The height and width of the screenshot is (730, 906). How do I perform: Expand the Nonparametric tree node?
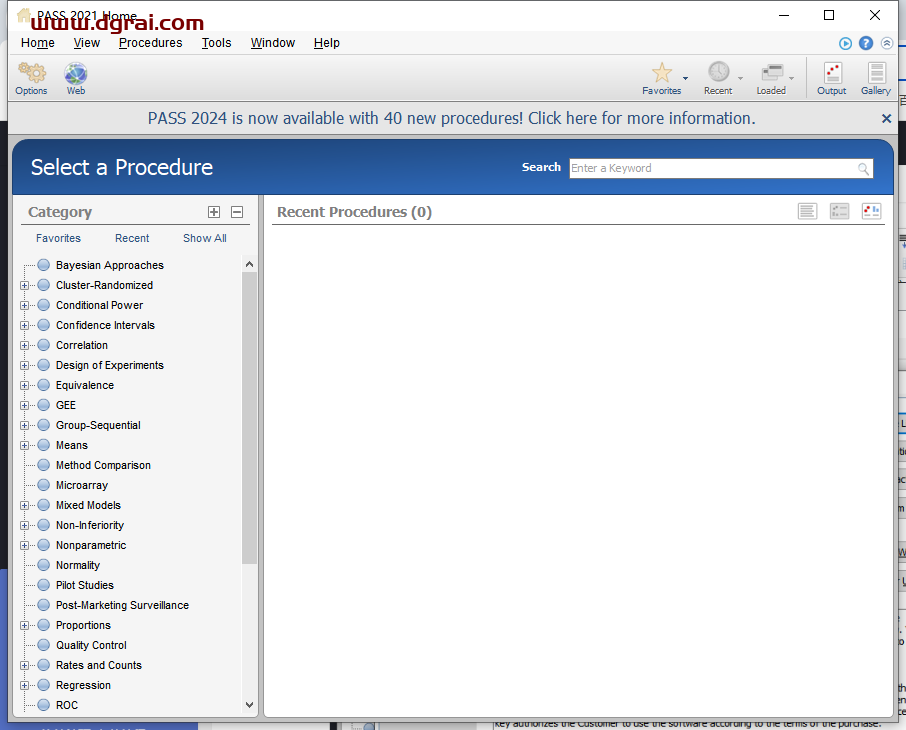tap(24, 546)
